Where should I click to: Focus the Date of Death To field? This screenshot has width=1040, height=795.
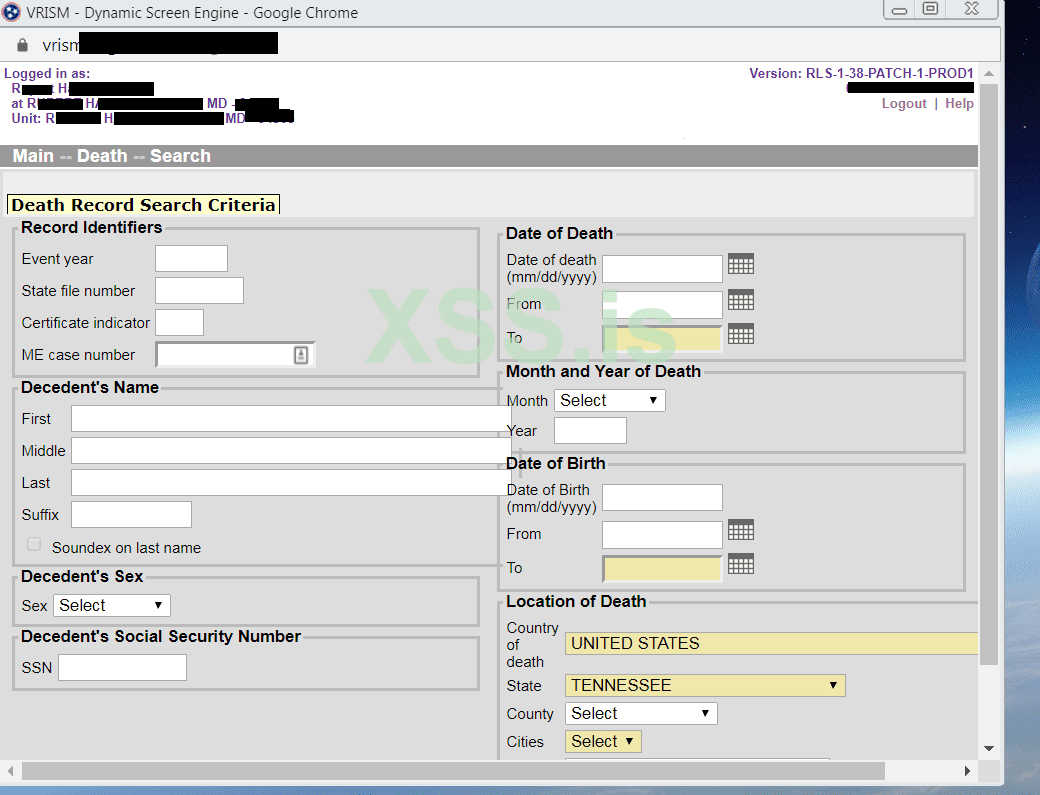[662, 338]
